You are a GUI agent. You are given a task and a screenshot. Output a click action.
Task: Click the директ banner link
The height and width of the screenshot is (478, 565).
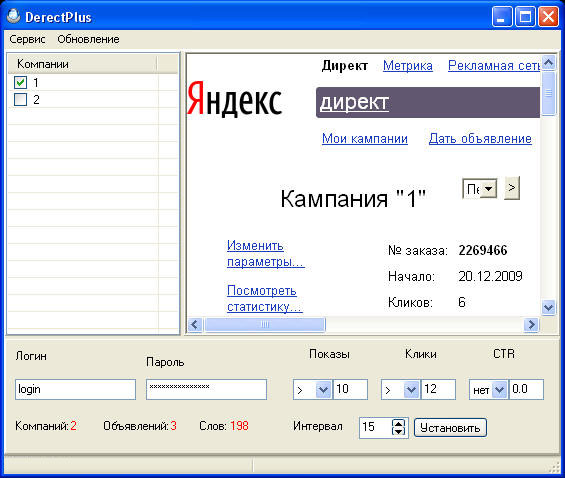pyautogui.click(x=354, y=102)
